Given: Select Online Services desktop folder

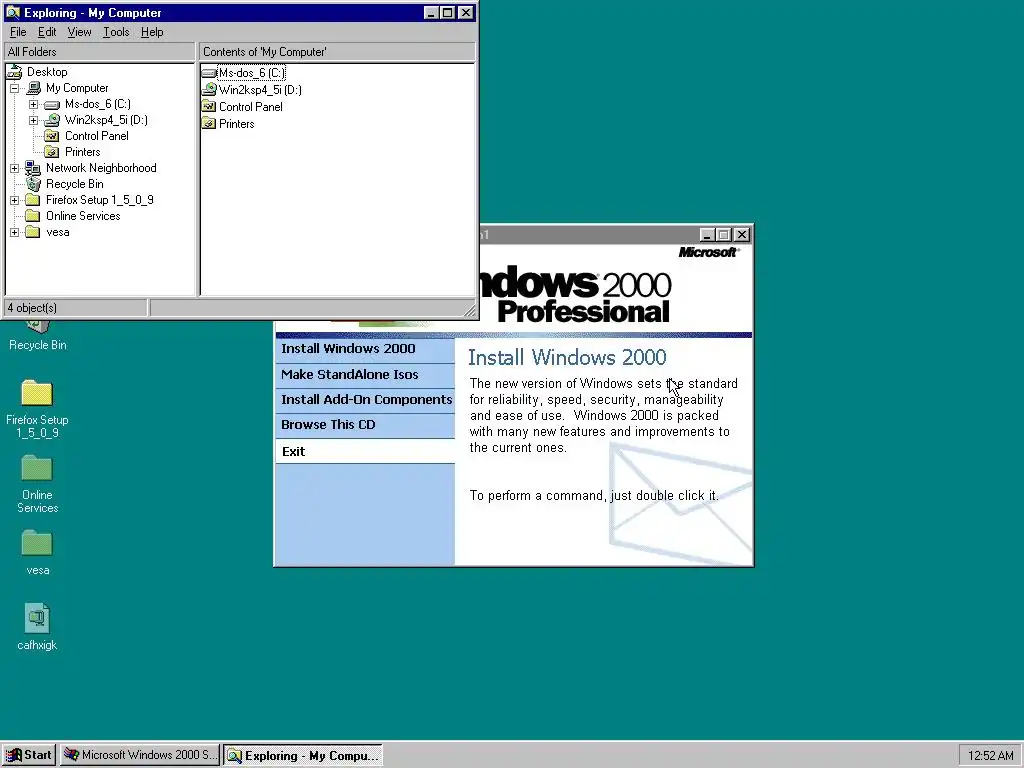Looking at the screenshot, I should pyautogui.click(x=37, y=468).
